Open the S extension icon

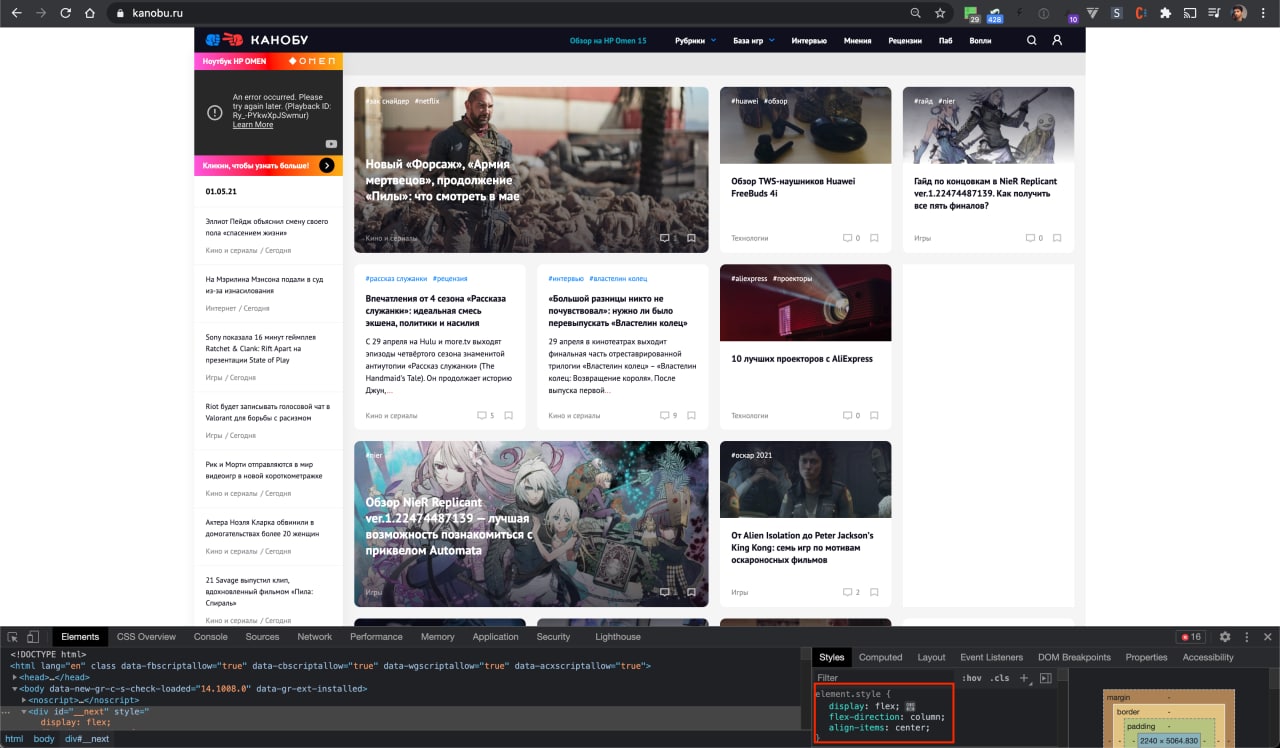pos(1116,14)
